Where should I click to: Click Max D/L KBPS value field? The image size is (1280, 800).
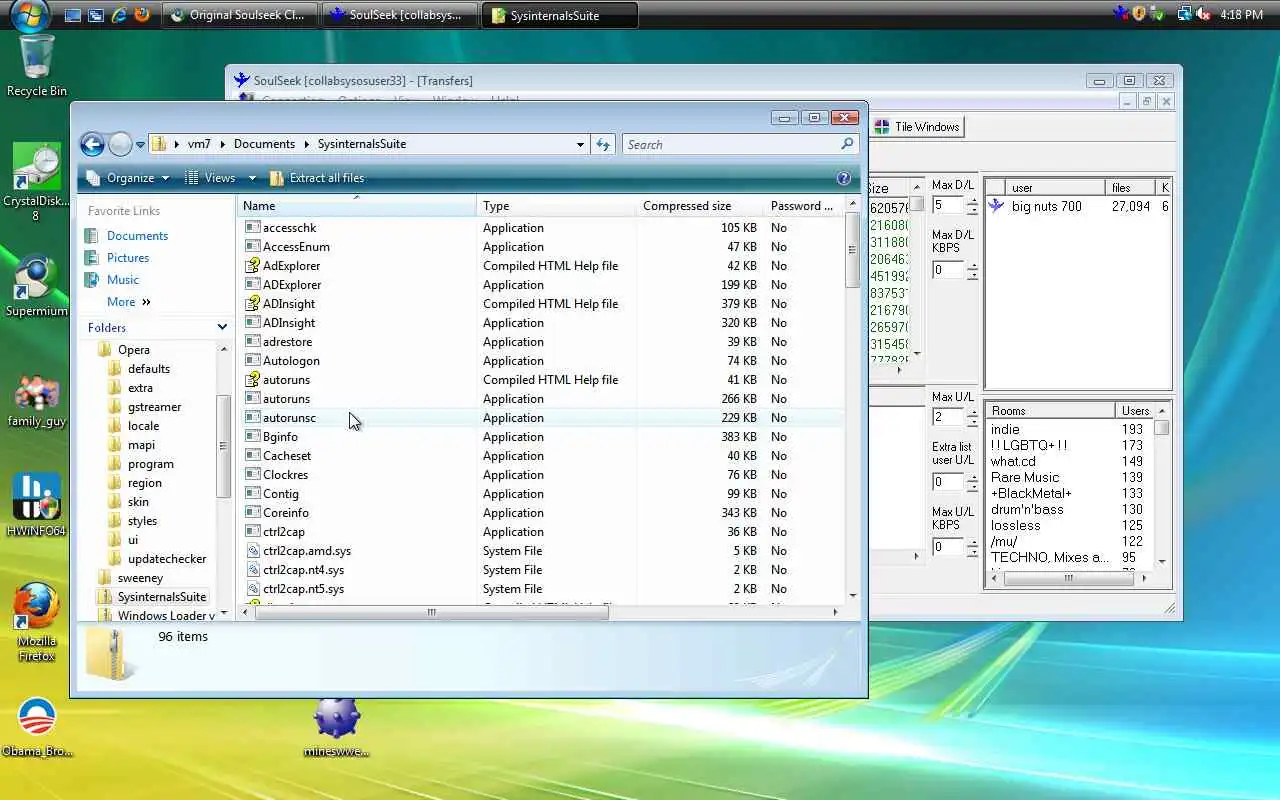(x=948, y=270)
